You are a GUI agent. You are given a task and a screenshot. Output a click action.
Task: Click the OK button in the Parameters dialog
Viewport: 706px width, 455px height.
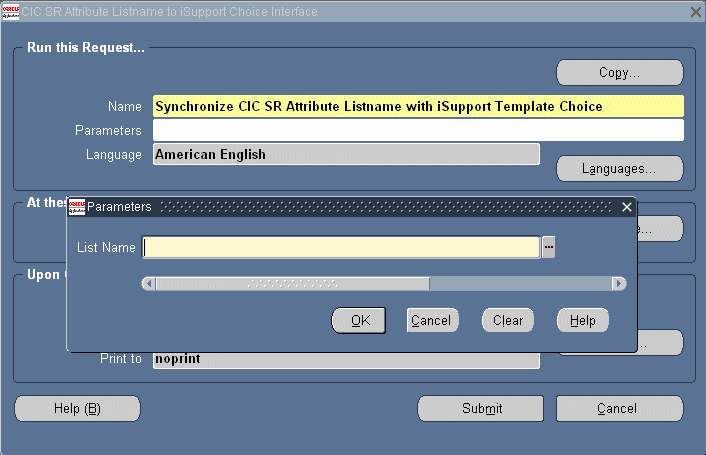(359, 320)
